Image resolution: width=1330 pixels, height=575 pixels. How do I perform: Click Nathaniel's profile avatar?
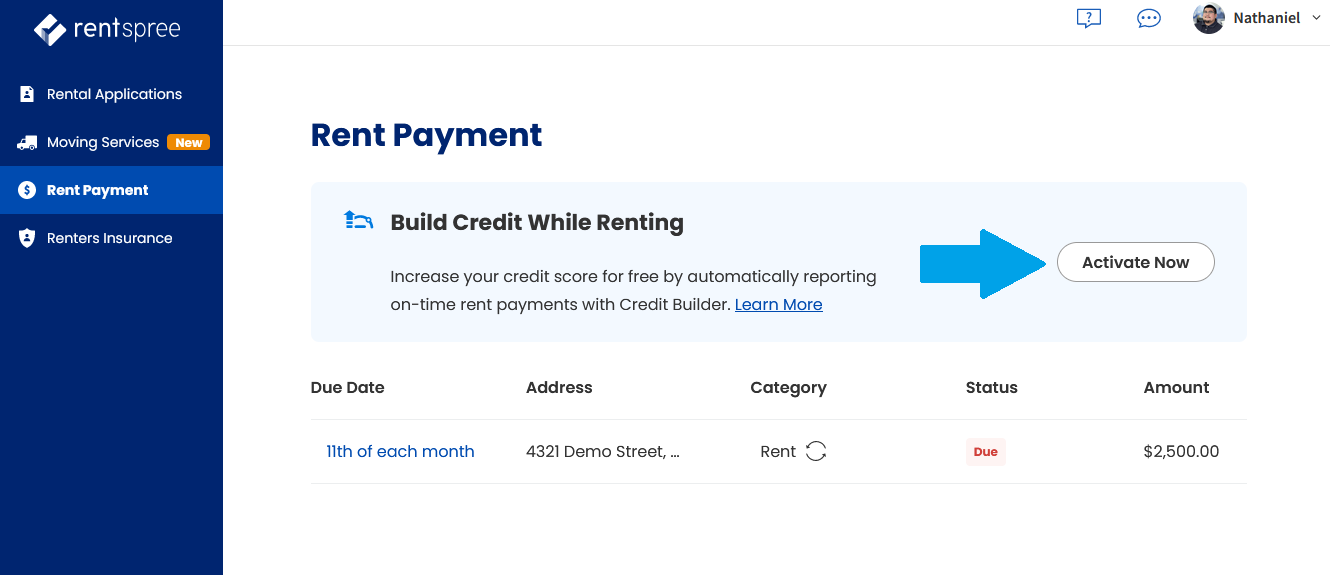tap(1209, 18)
